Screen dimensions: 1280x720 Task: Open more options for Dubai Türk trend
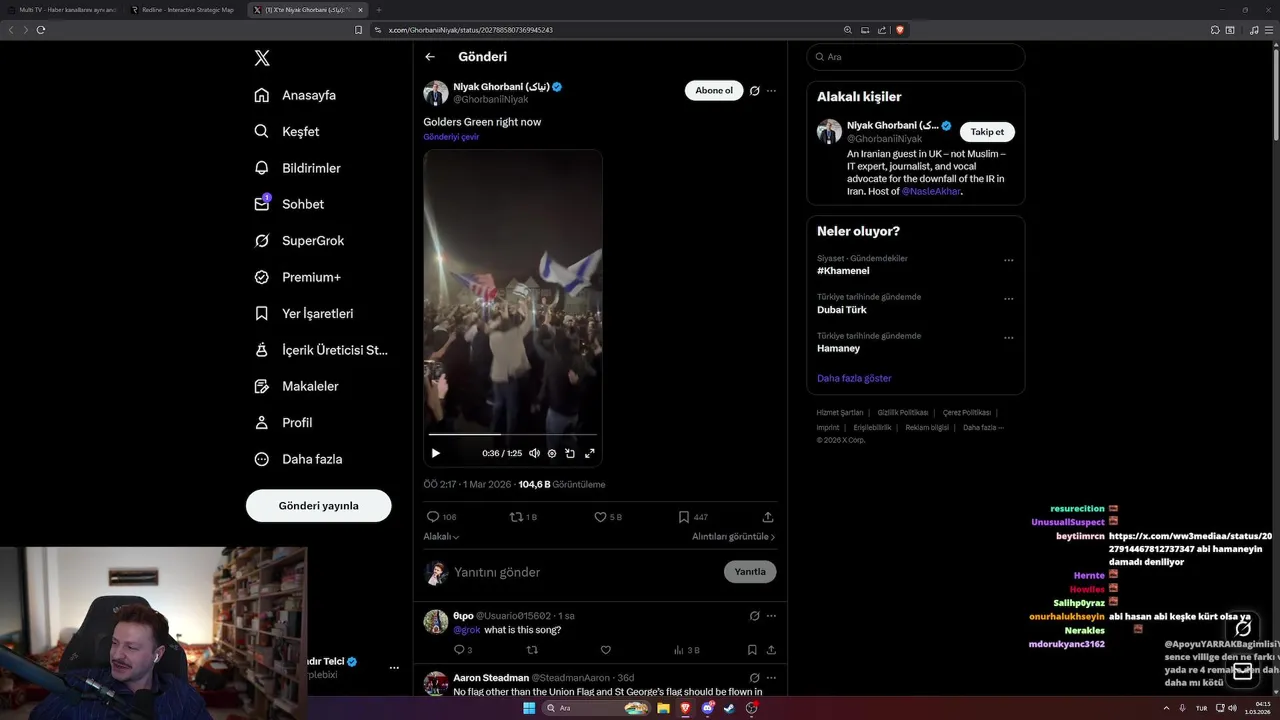pyautogui.click(x=1009, y=299)
